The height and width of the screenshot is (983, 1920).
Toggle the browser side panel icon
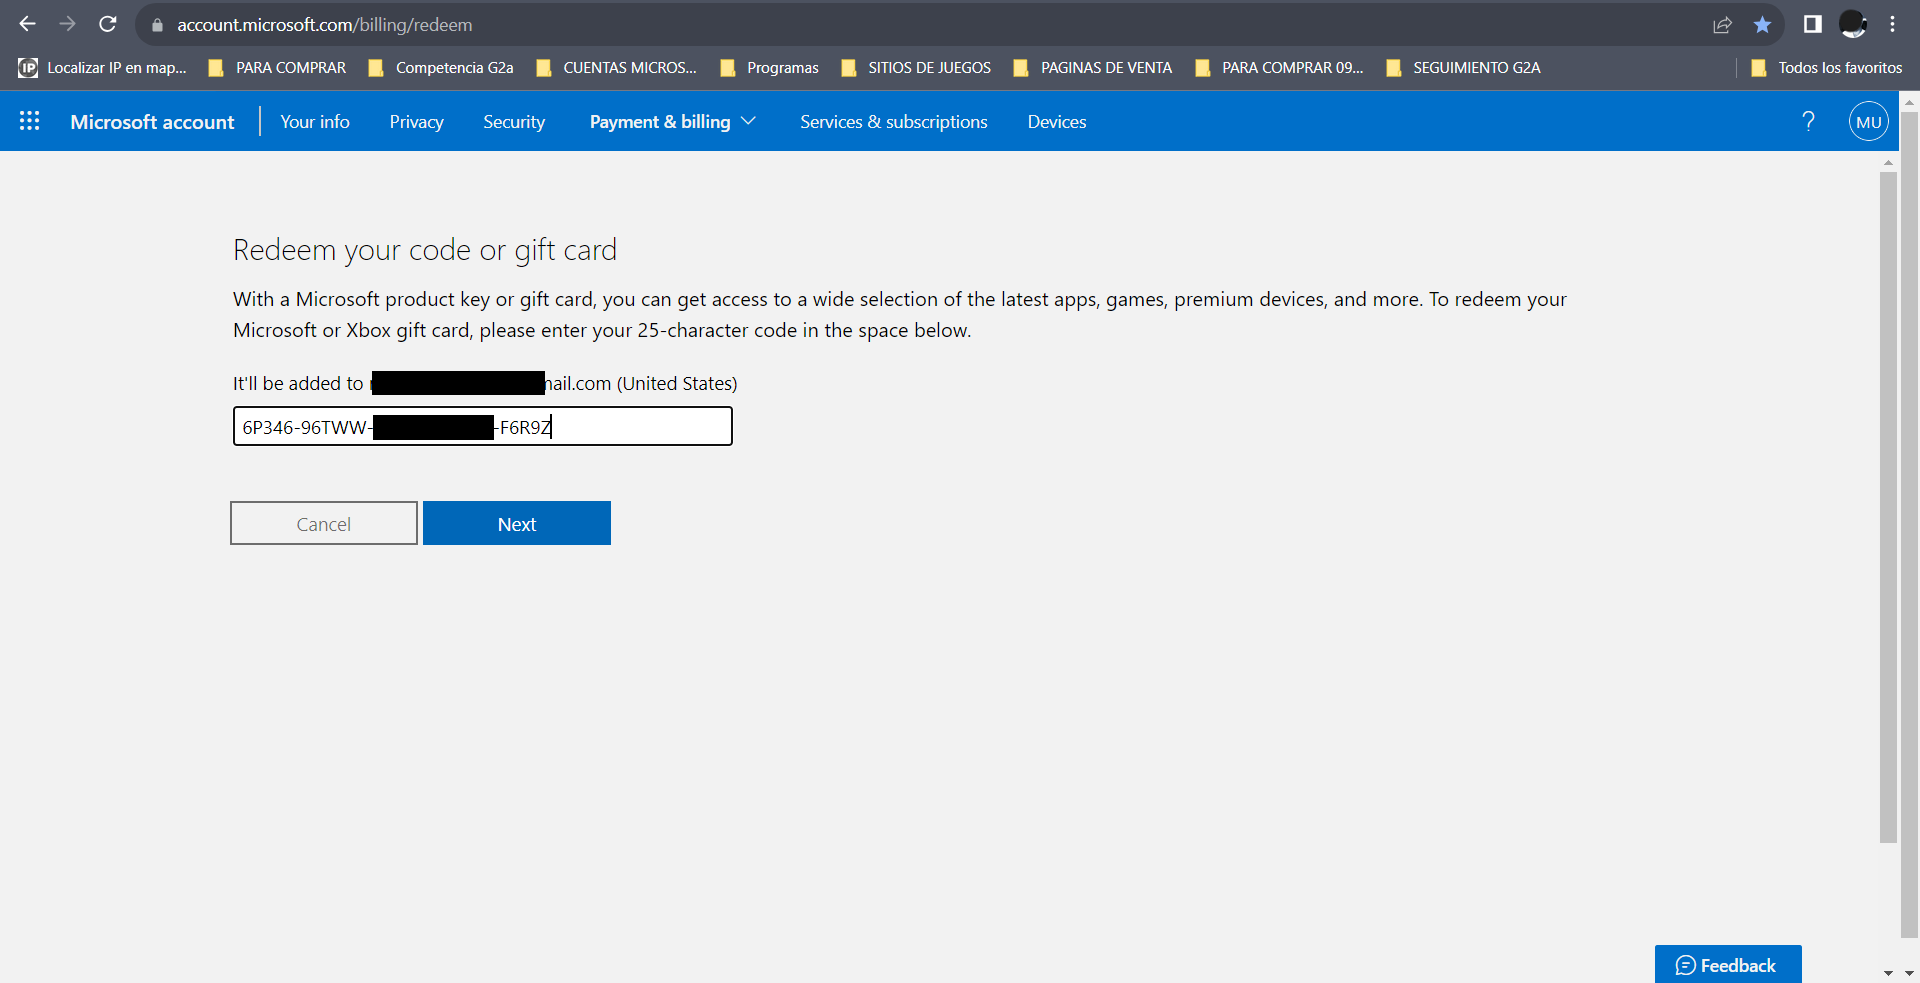point(1812,25)
